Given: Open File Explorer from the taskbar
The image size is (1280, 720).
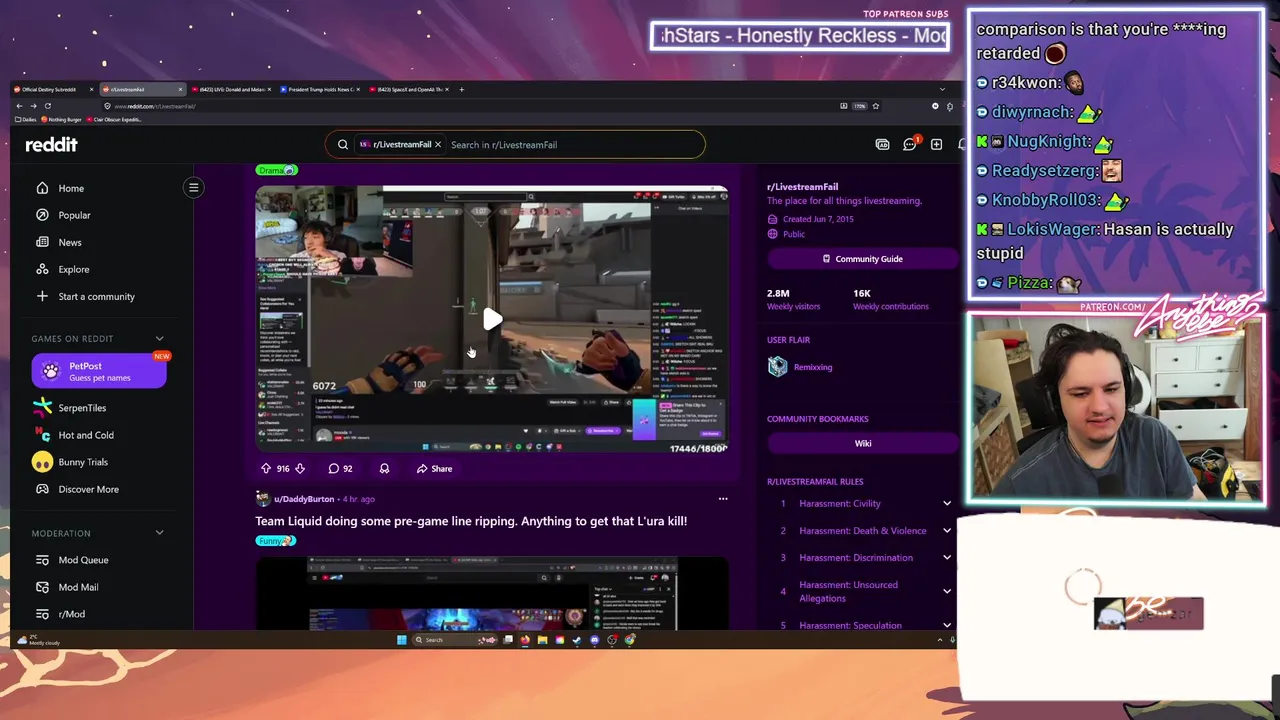Looking at the screenshot, I should (x=542, y=640).
